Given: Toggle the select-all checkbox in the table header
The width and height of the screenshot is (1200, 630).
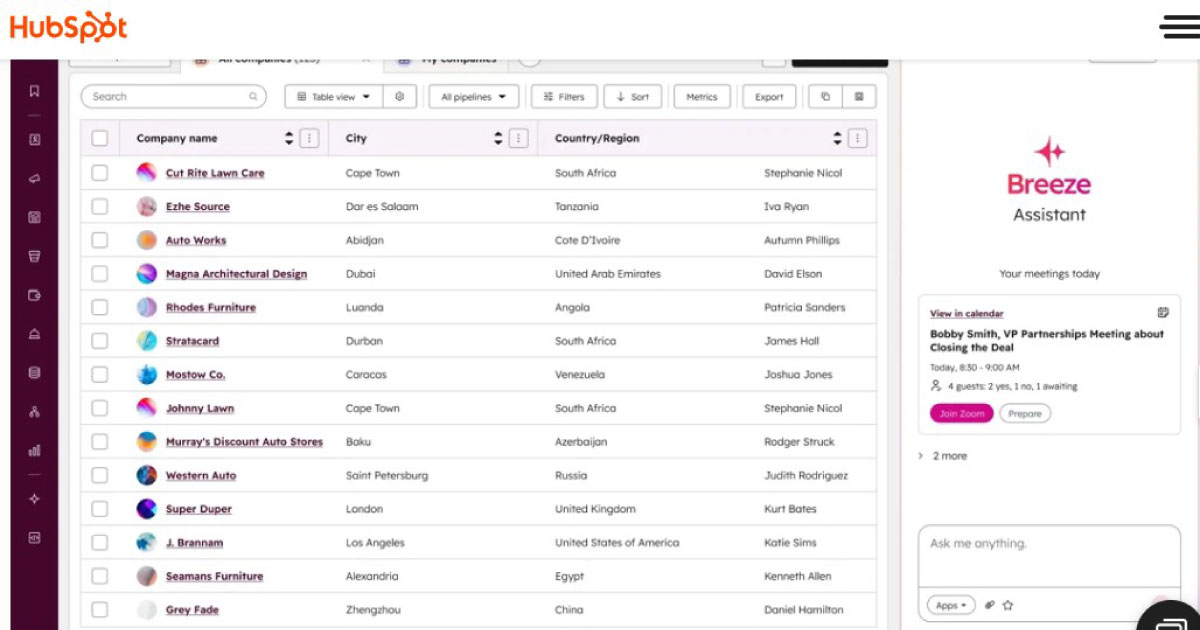Looking at the screenshot, I should pyautogui.click(x=100, y=139).
